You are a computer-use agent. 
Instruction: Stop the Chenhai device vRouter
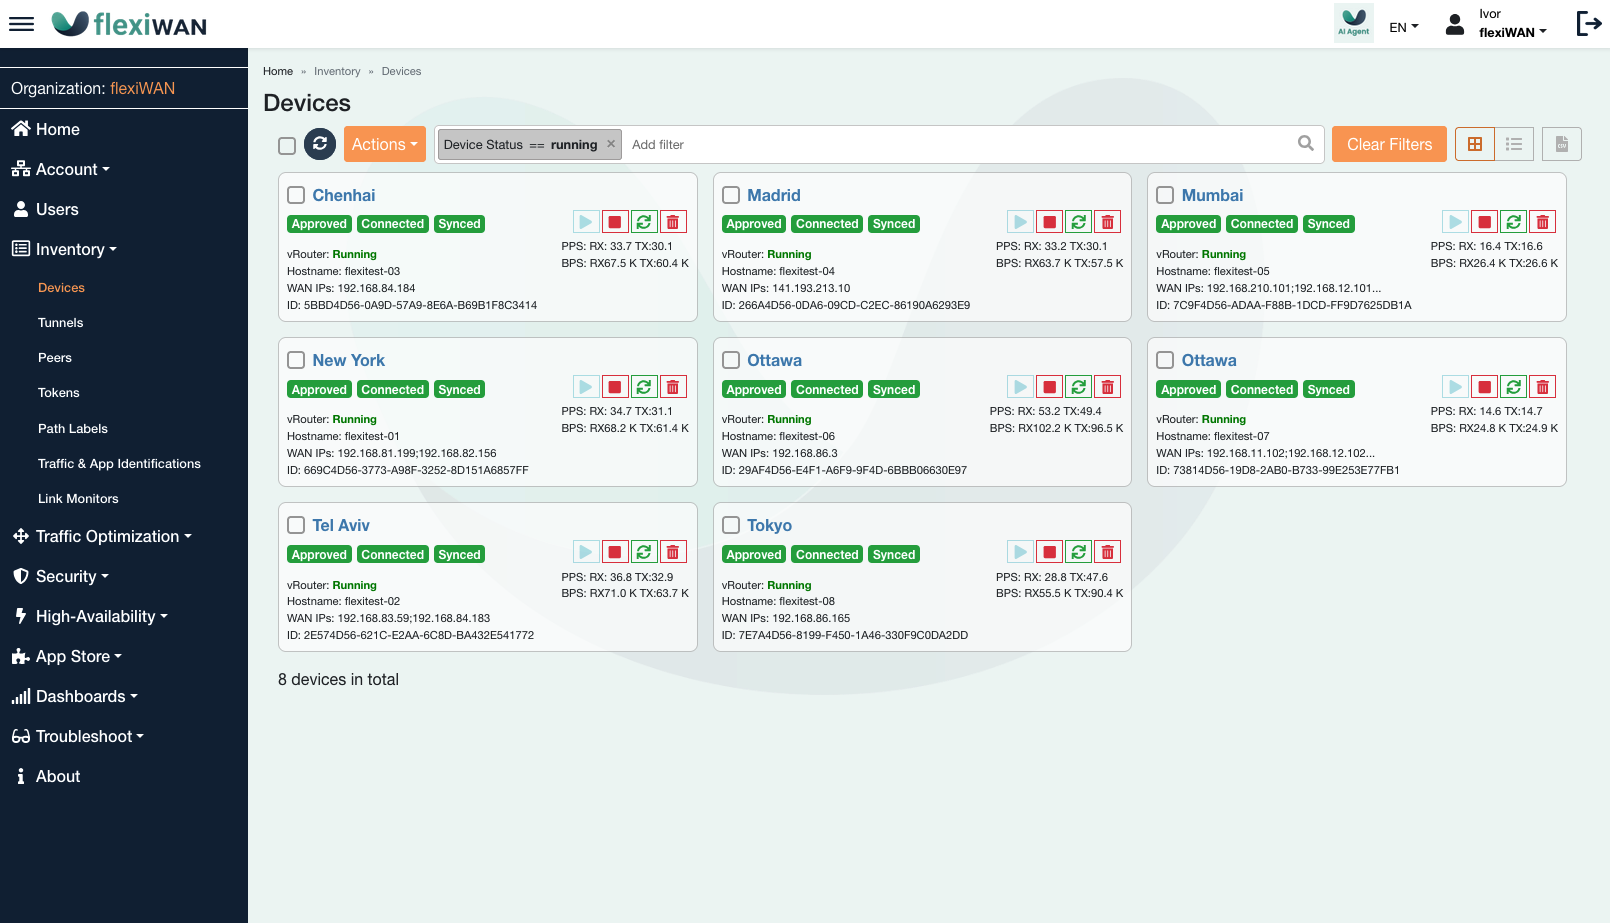tap(615, 222)
